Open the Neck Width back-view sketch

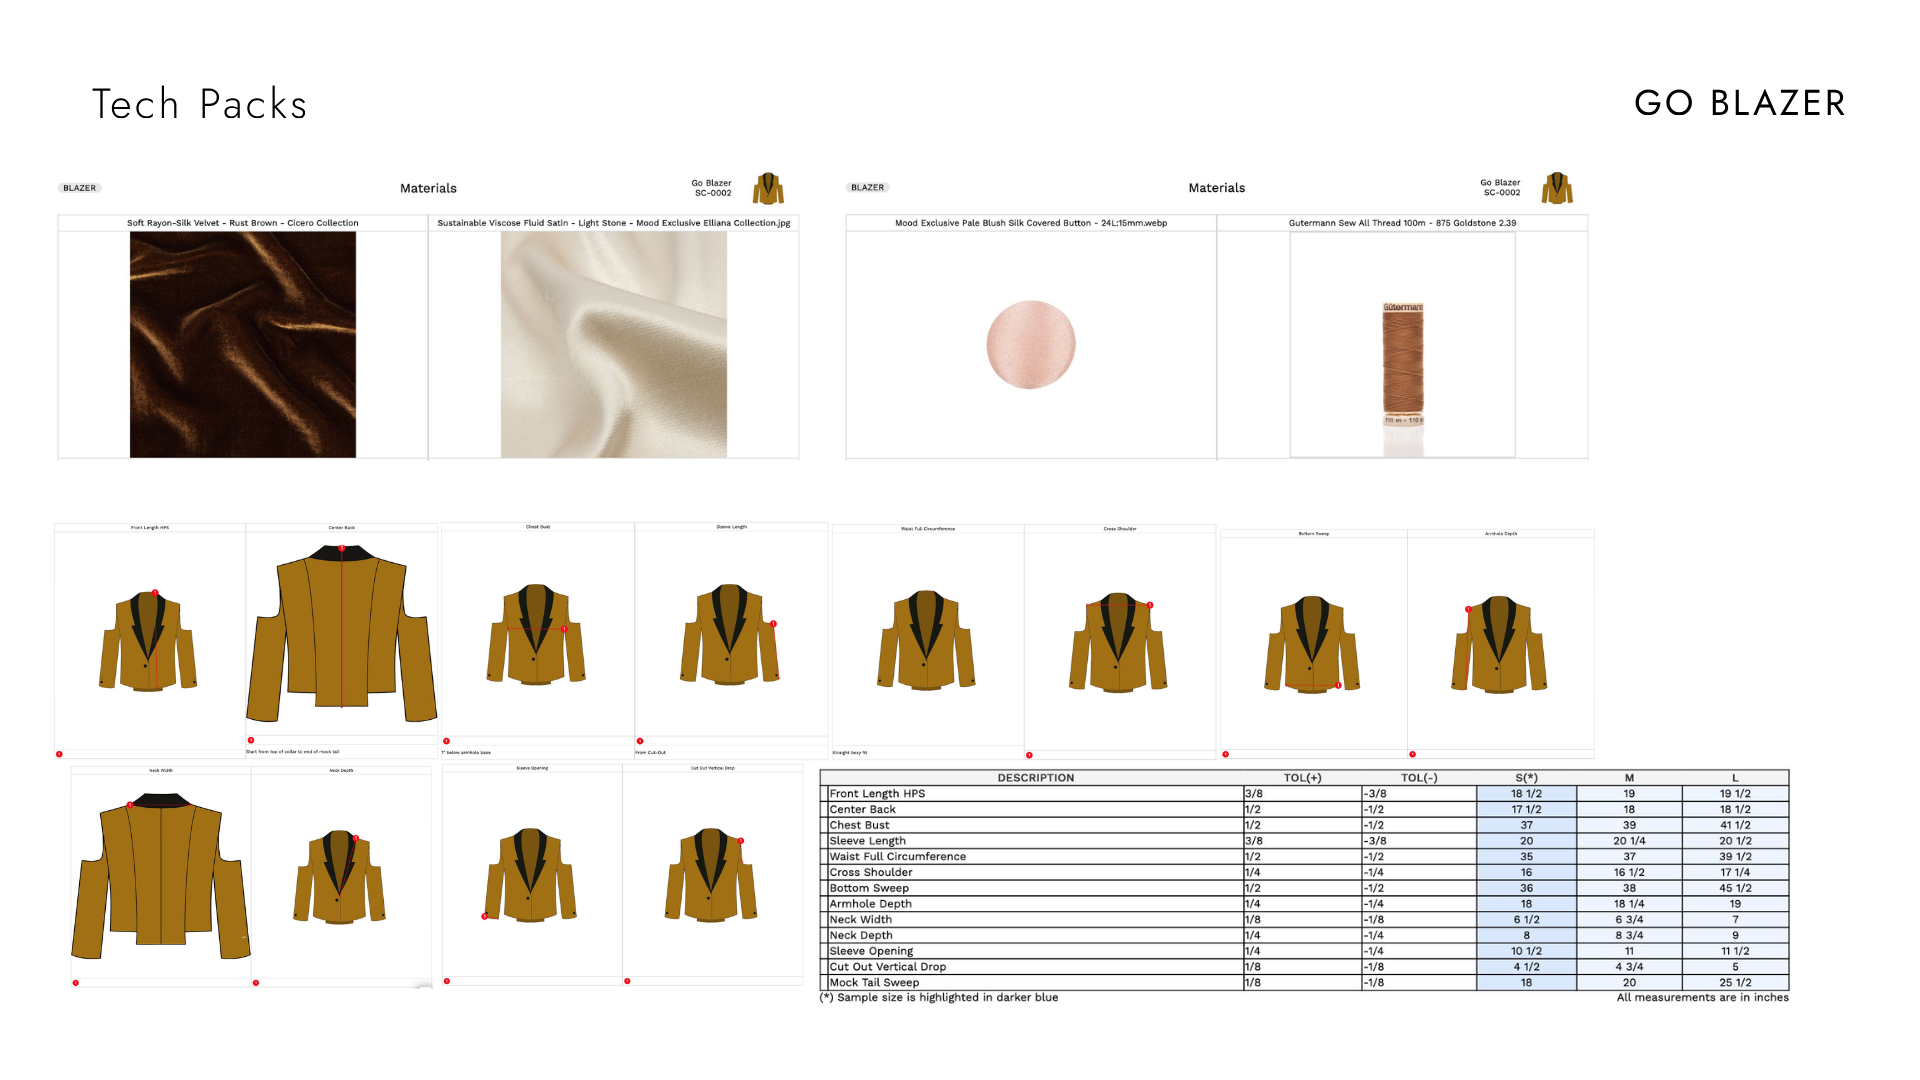(x=161, y=877)
